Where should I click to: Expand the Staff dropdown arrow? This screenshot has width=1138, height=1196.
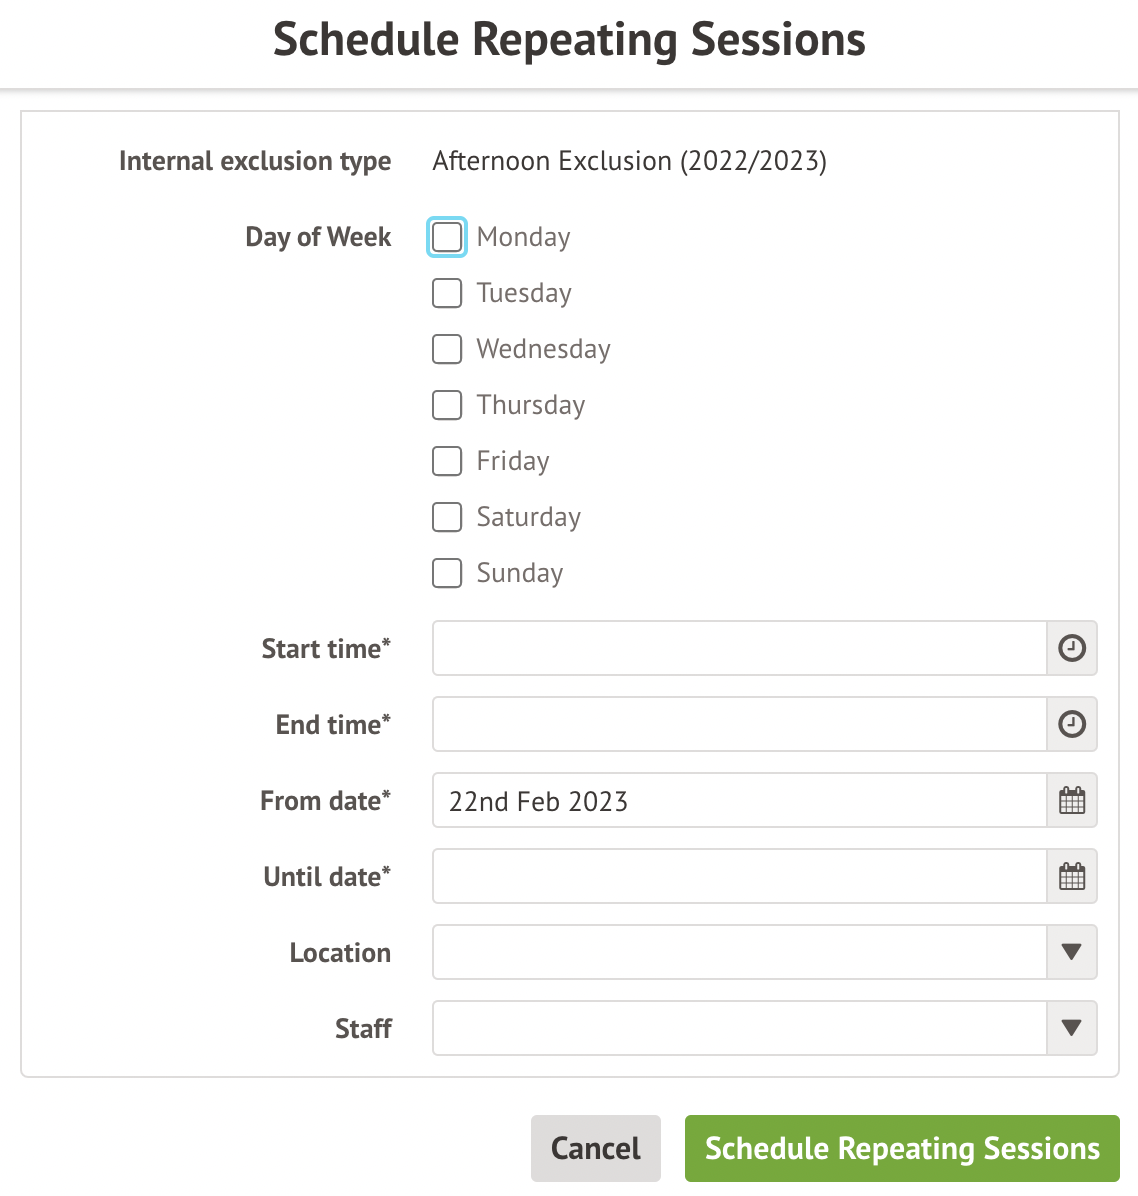click(1071, 1028)
